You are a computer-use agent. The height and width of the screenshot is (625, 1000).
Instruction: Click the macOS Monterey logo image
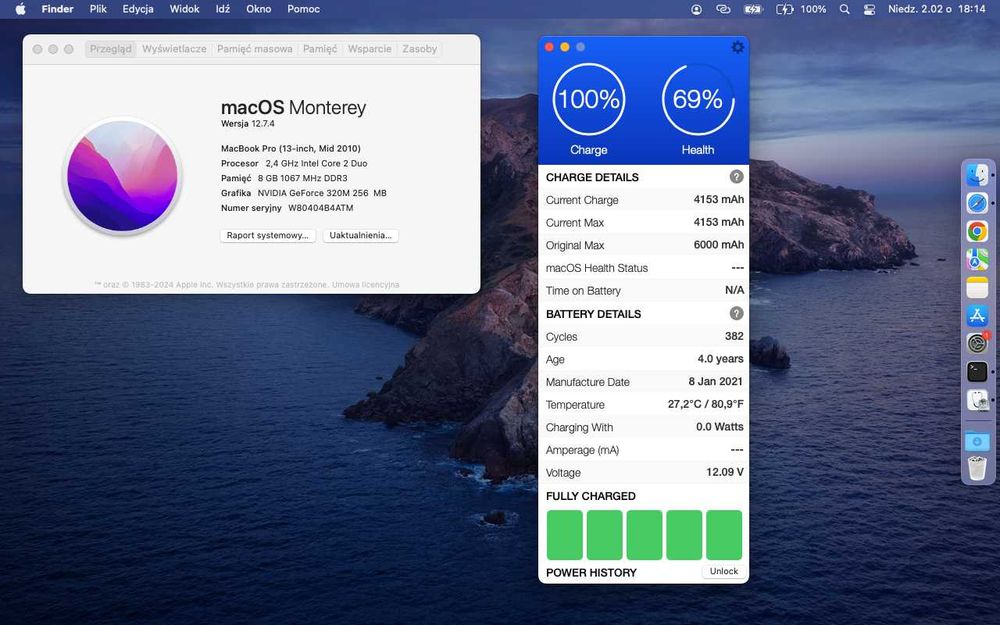122,176
